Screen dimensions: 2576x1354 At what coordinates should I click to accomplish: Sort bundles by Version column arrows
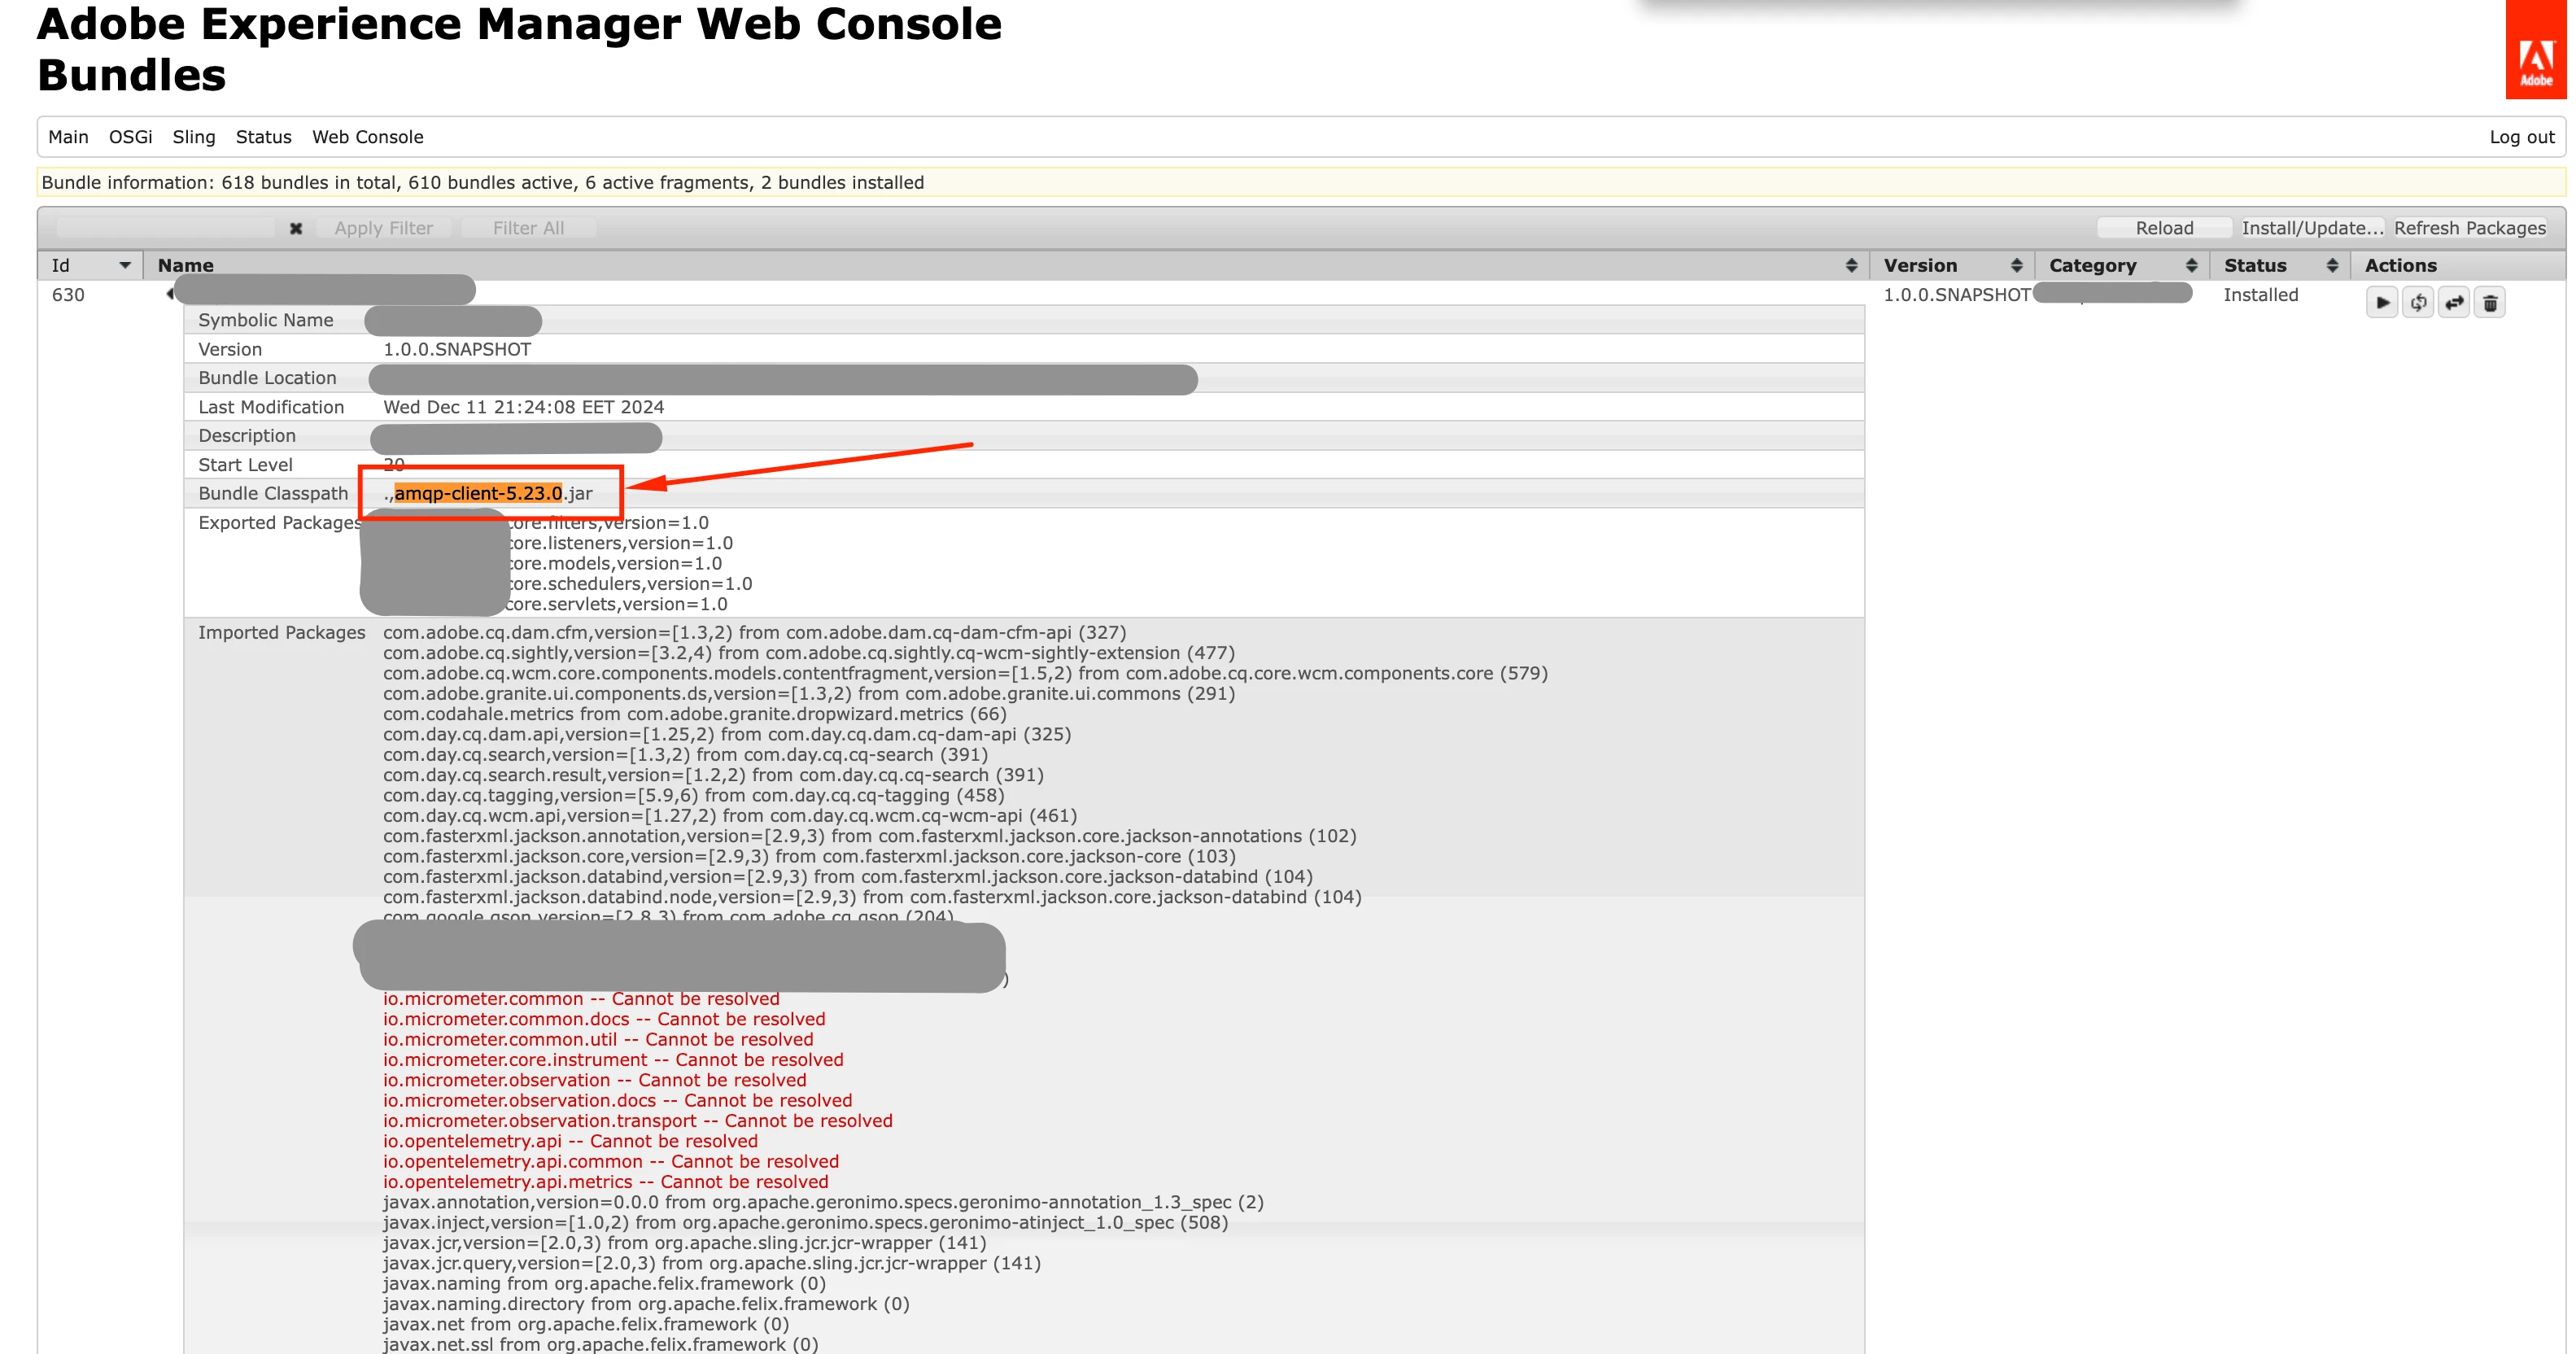tap(2016, 265)
